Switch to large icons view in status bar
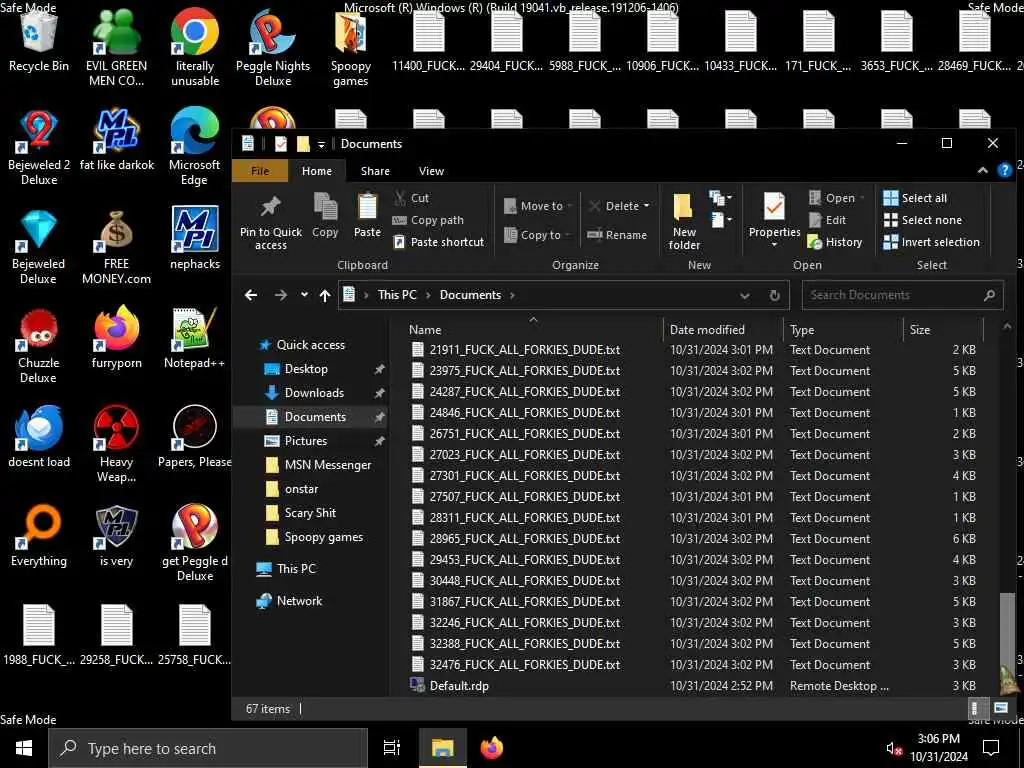Screen dimensions: 1024x768 coord(1000,708)
